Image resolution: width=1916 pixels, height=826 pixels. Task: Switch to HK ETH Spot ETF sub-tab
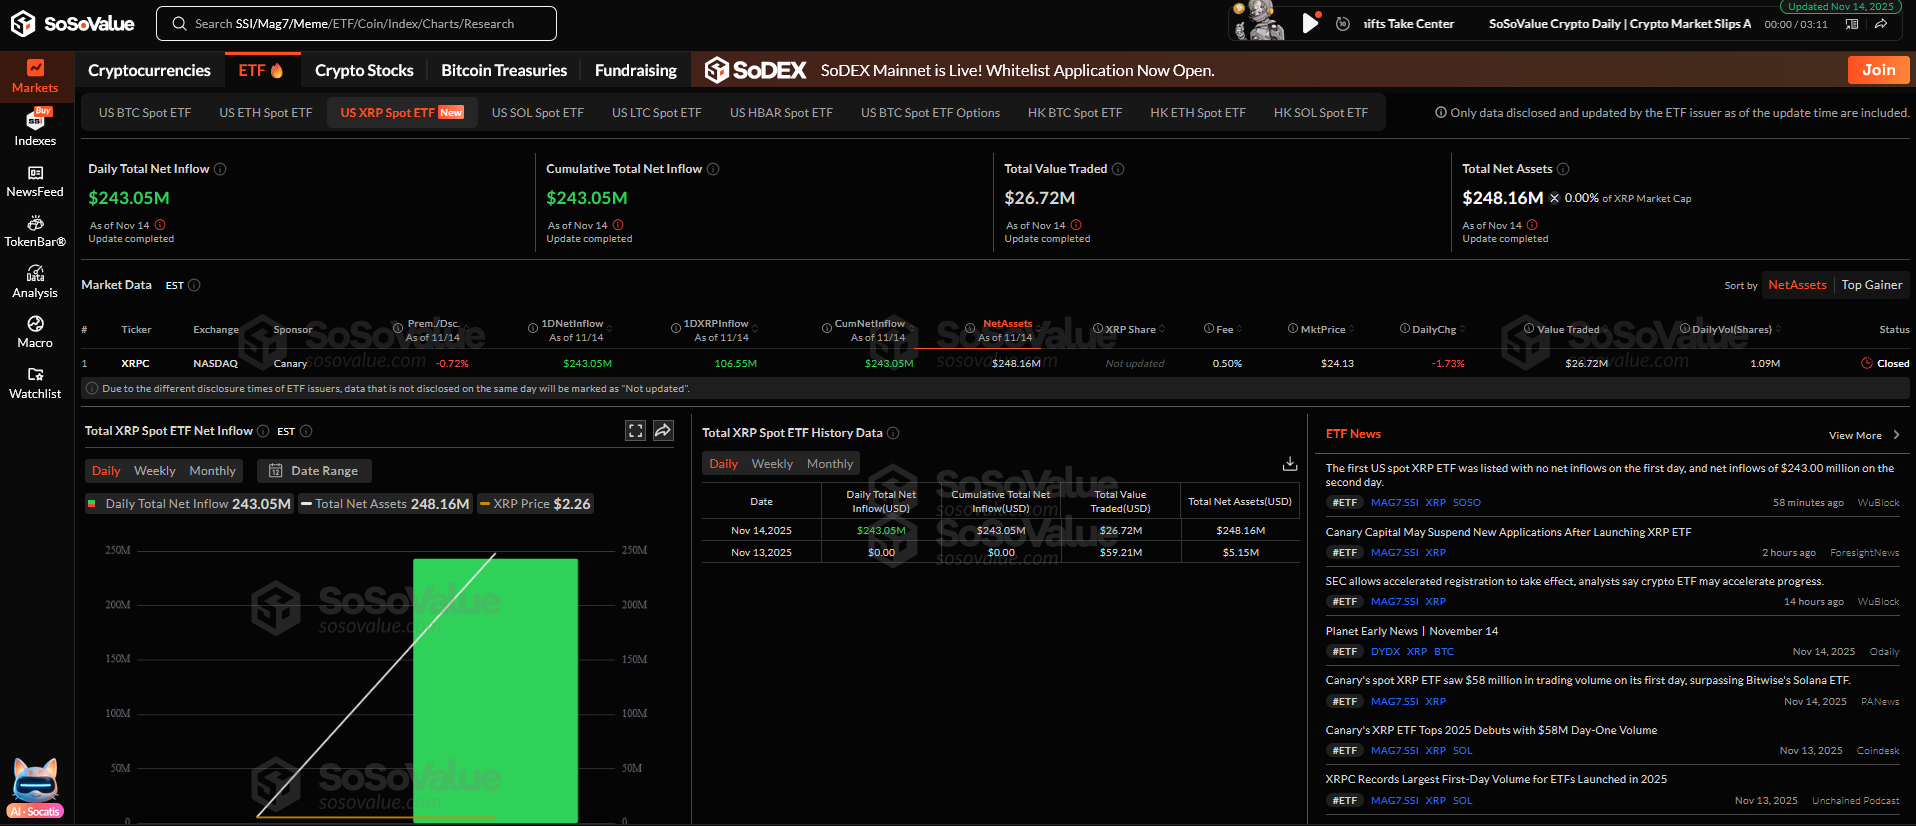click(x=1198, y=112)
